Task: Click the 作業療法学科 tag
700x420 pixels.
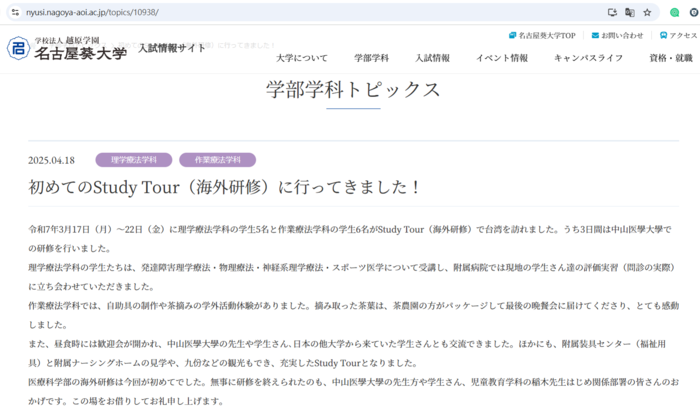Action: [217, 160]
